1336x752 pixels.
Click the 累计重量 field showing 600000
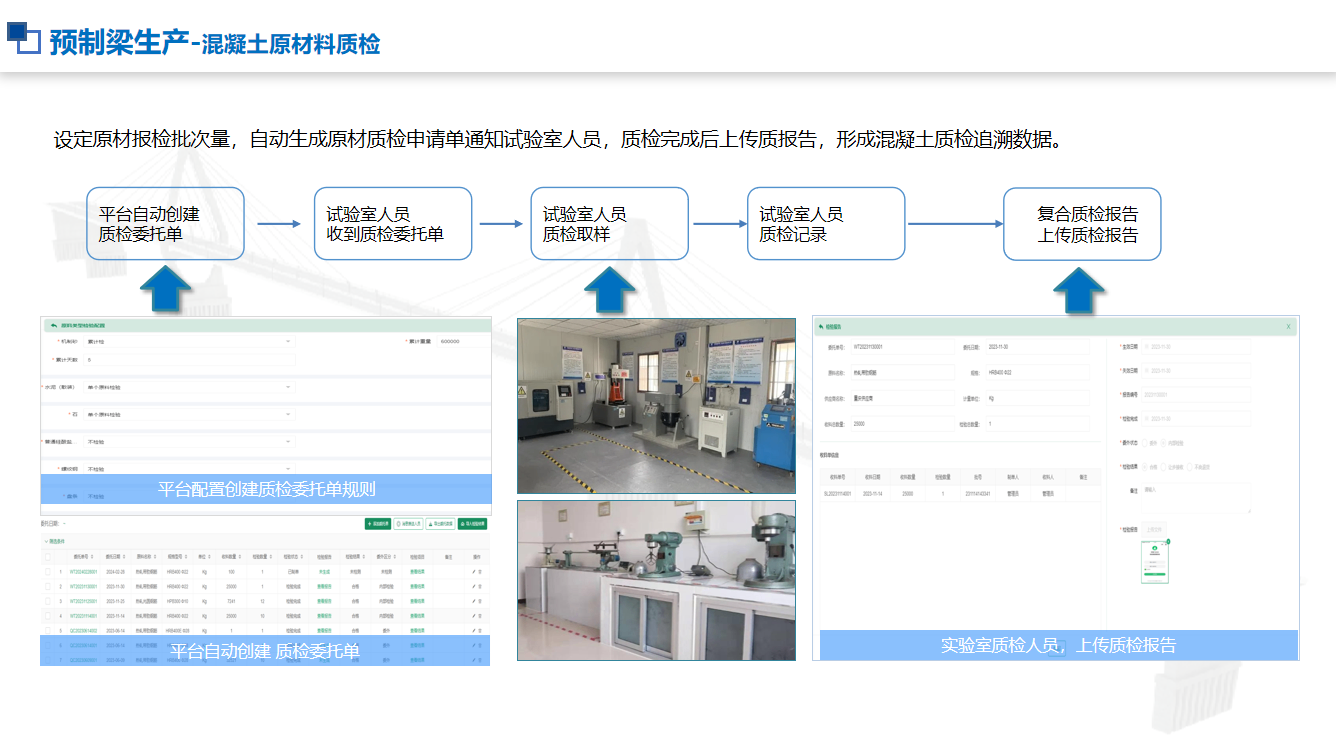tap(463, 341)
